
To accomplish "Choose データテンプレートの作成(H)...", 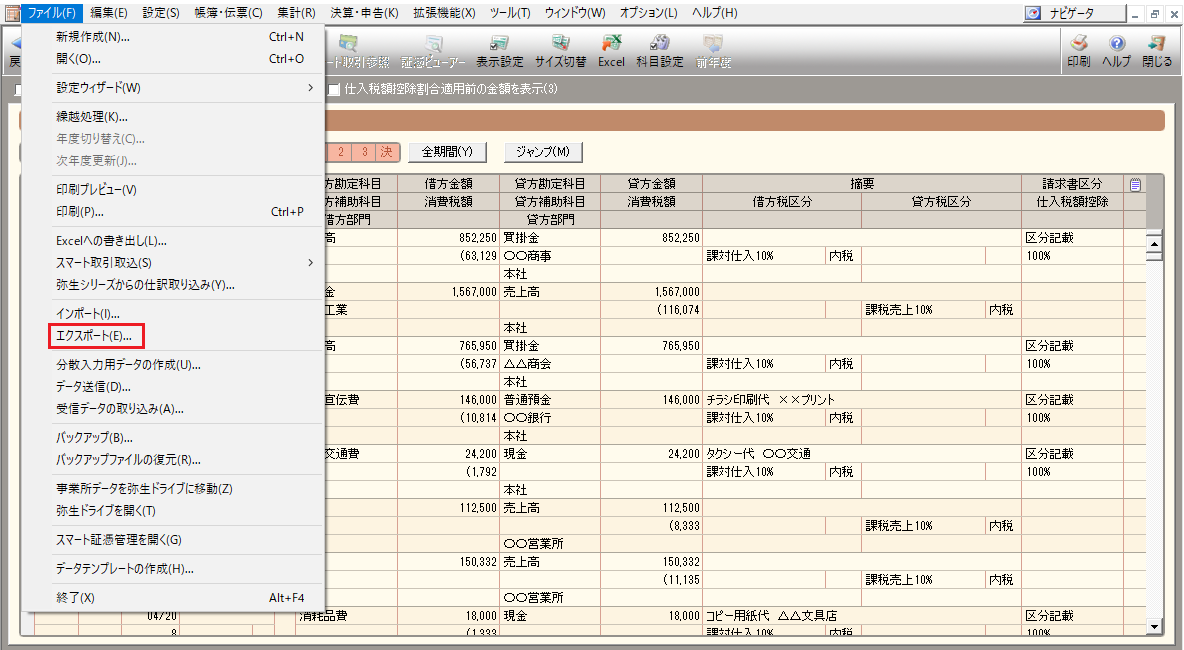I will pyautogui.click(x=187, y=568).
